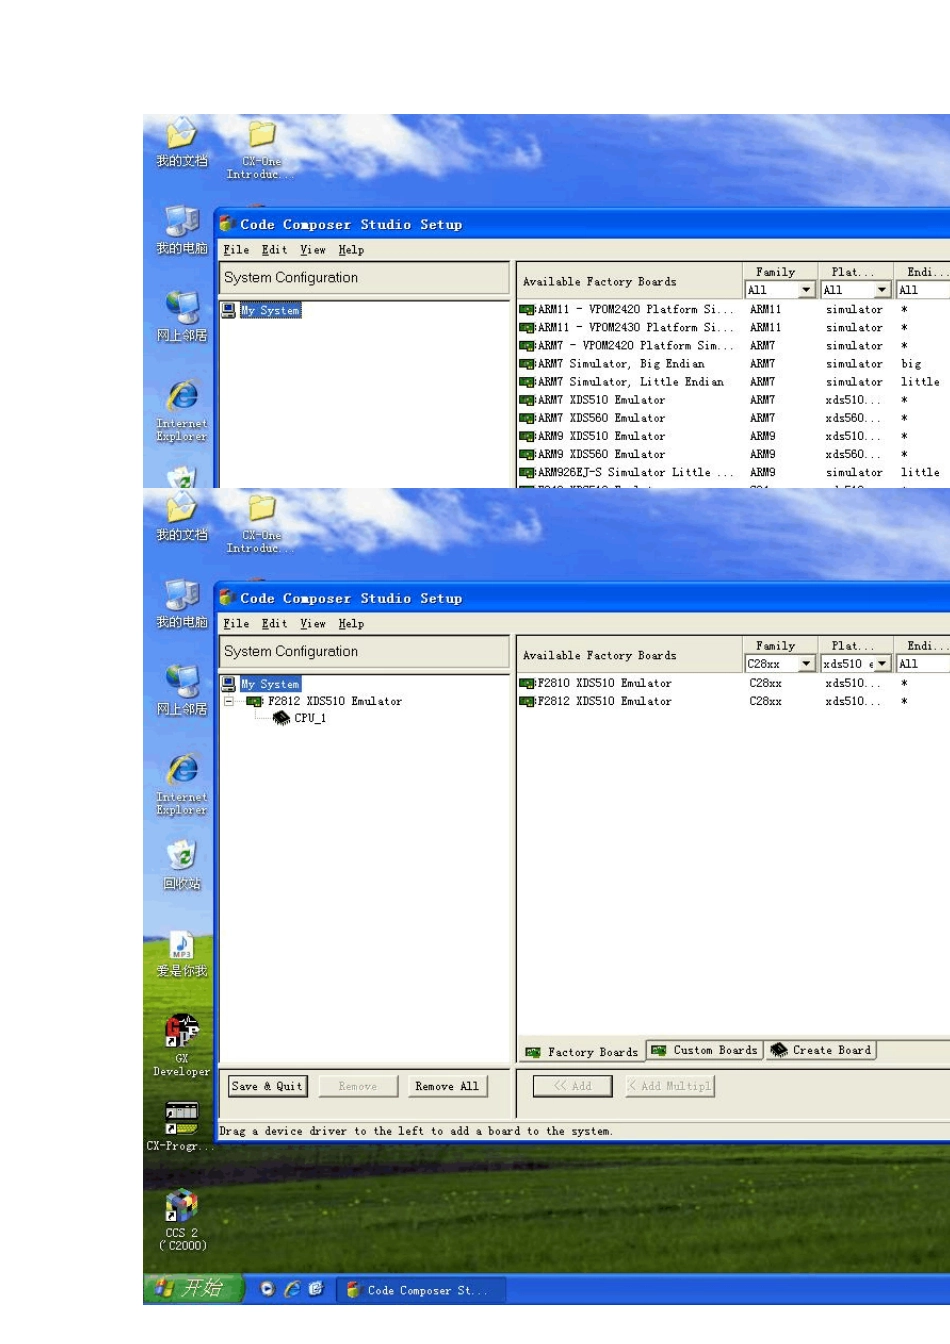
Task: Open the 网上邻居 icon in the lower desktop
Action: (x=182, y=691)
